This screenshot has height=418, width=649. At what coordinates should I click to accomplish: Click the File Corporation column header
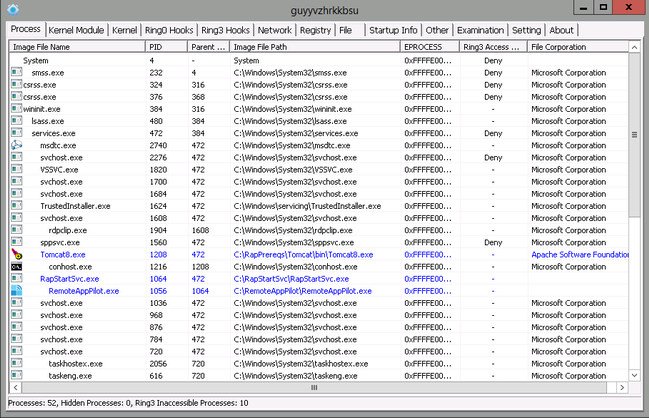click(x=575, y=47)
